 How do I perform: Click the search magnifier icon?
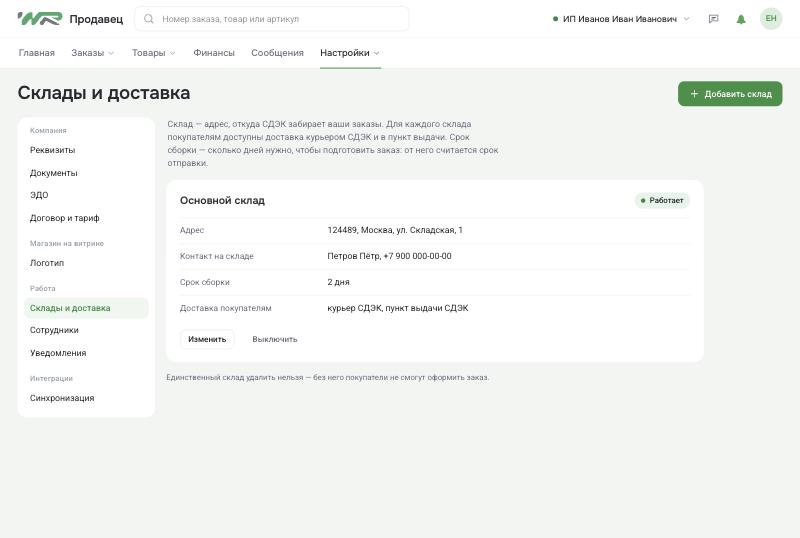point(148,19)
